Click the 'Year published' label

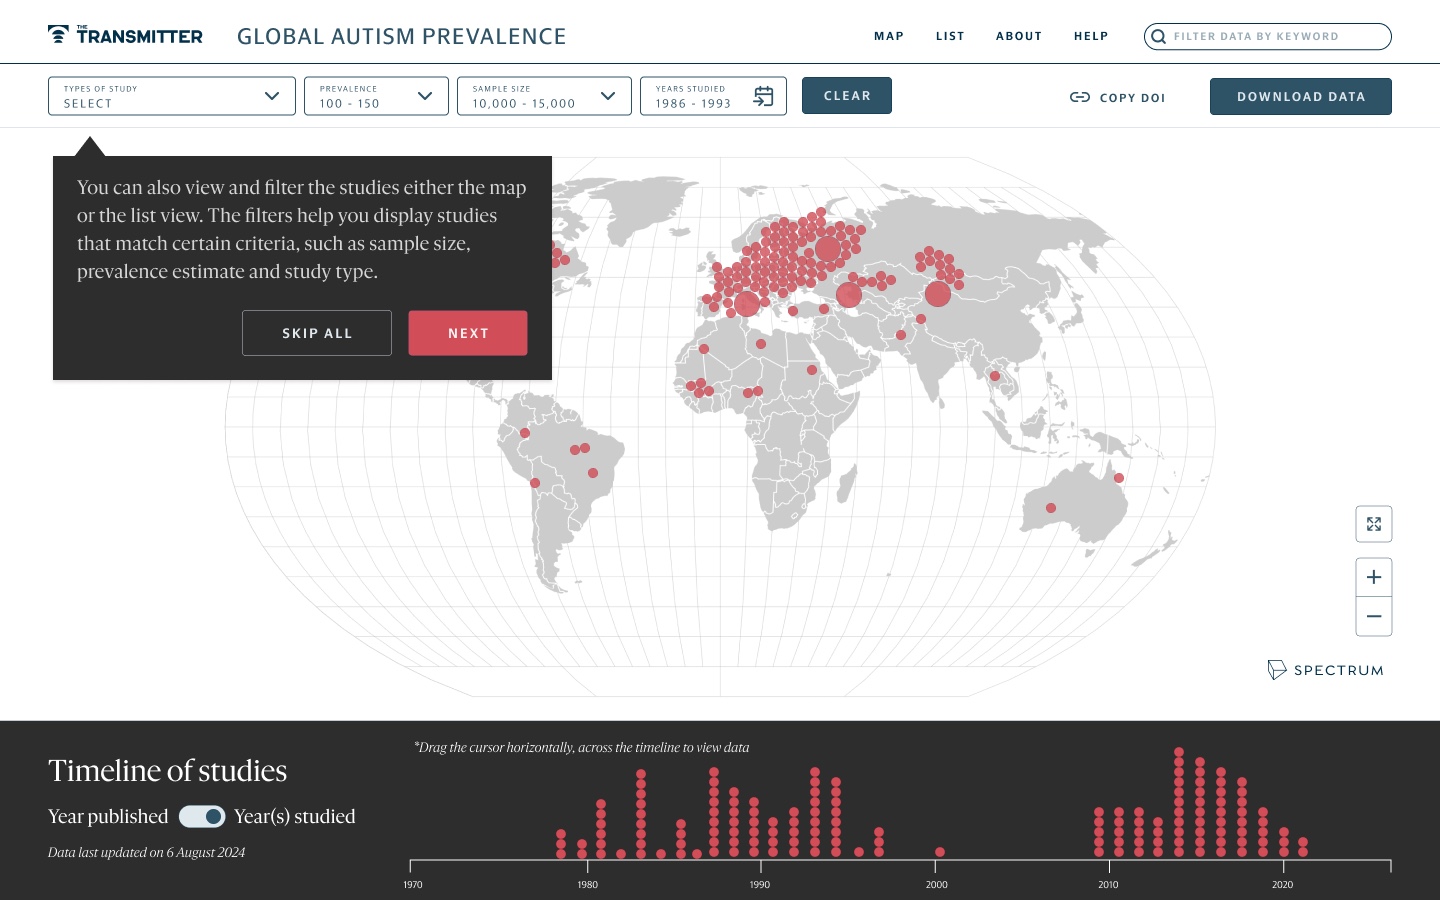coord(108,817)
